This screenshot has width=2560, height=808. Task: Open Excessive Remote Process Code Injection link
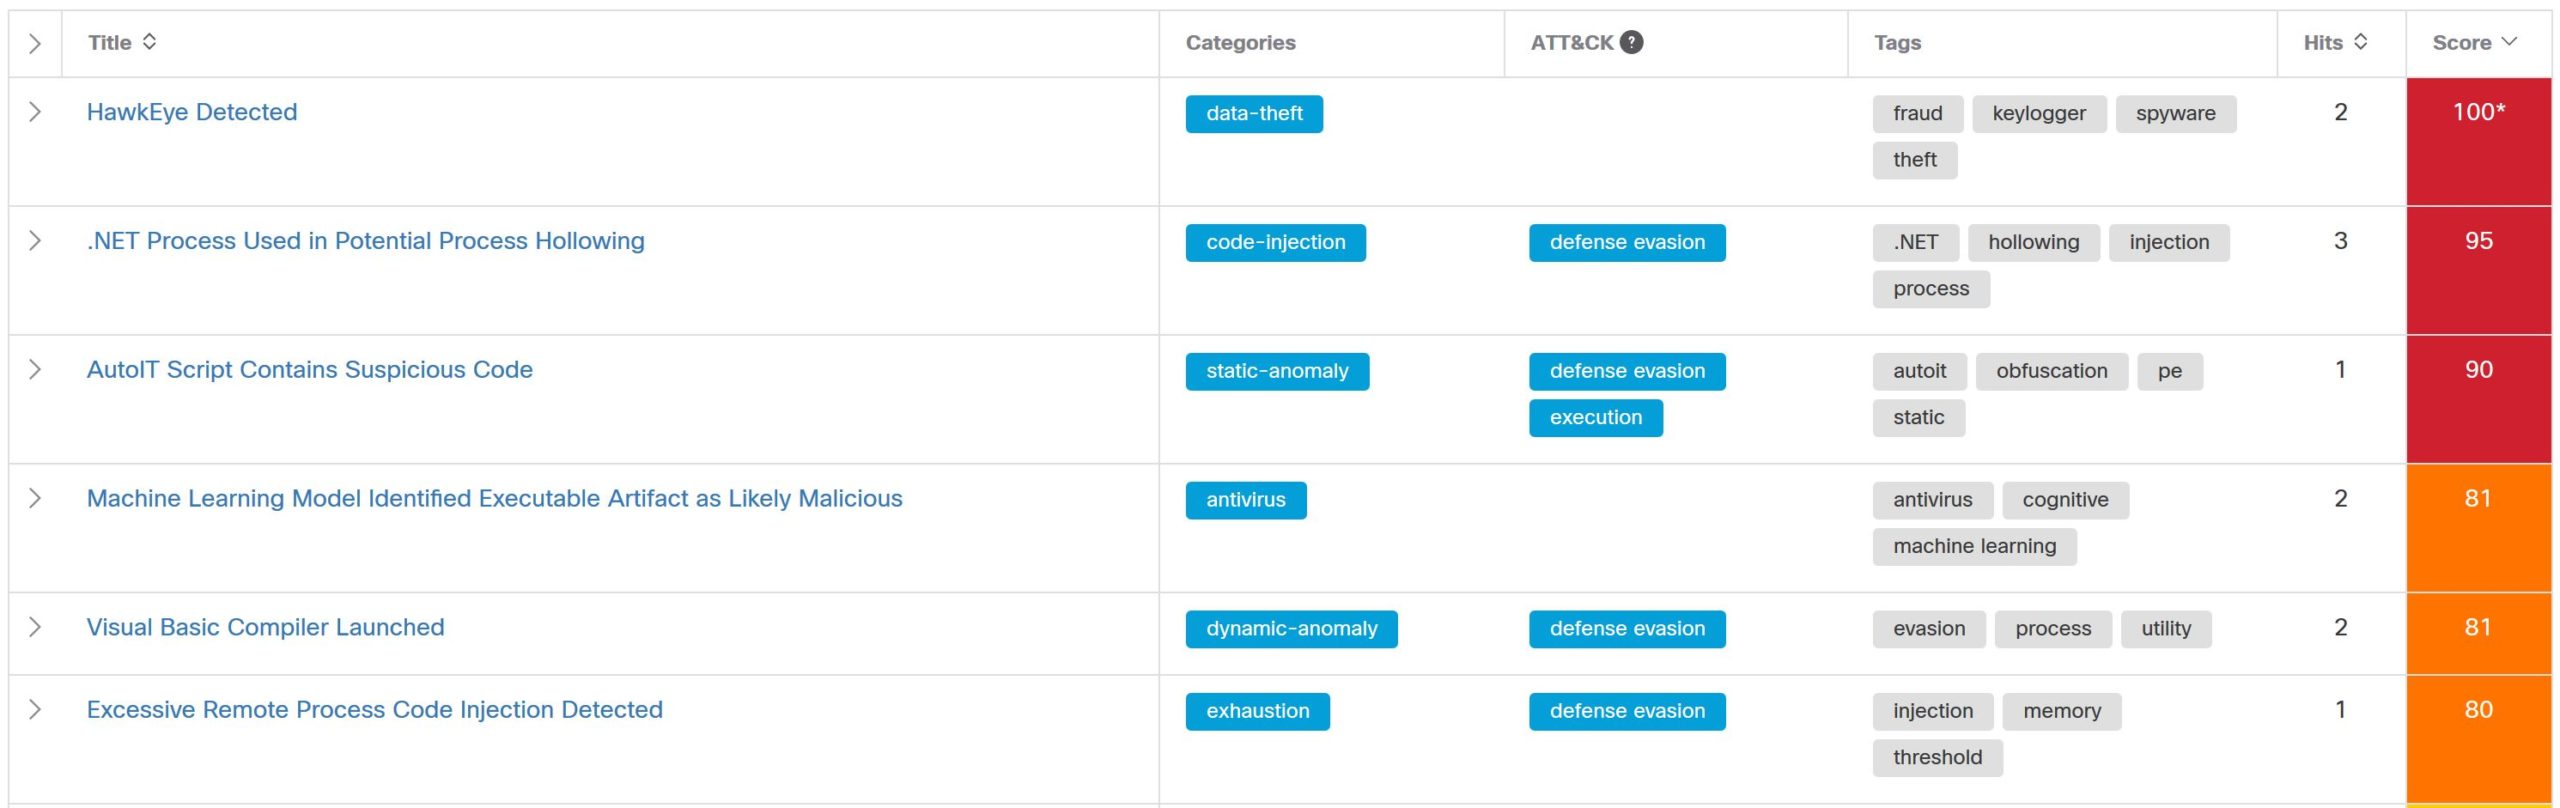tap(374, 709)
